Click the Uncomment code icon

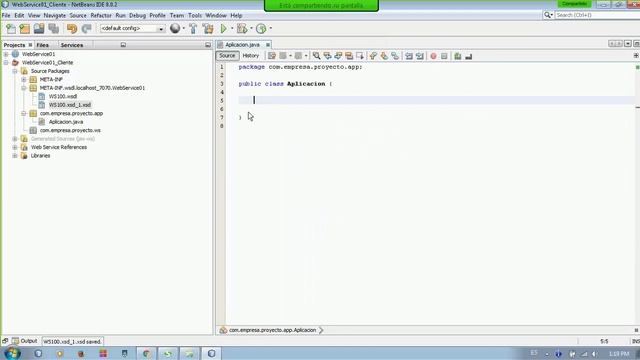click(x=469, y=56)
